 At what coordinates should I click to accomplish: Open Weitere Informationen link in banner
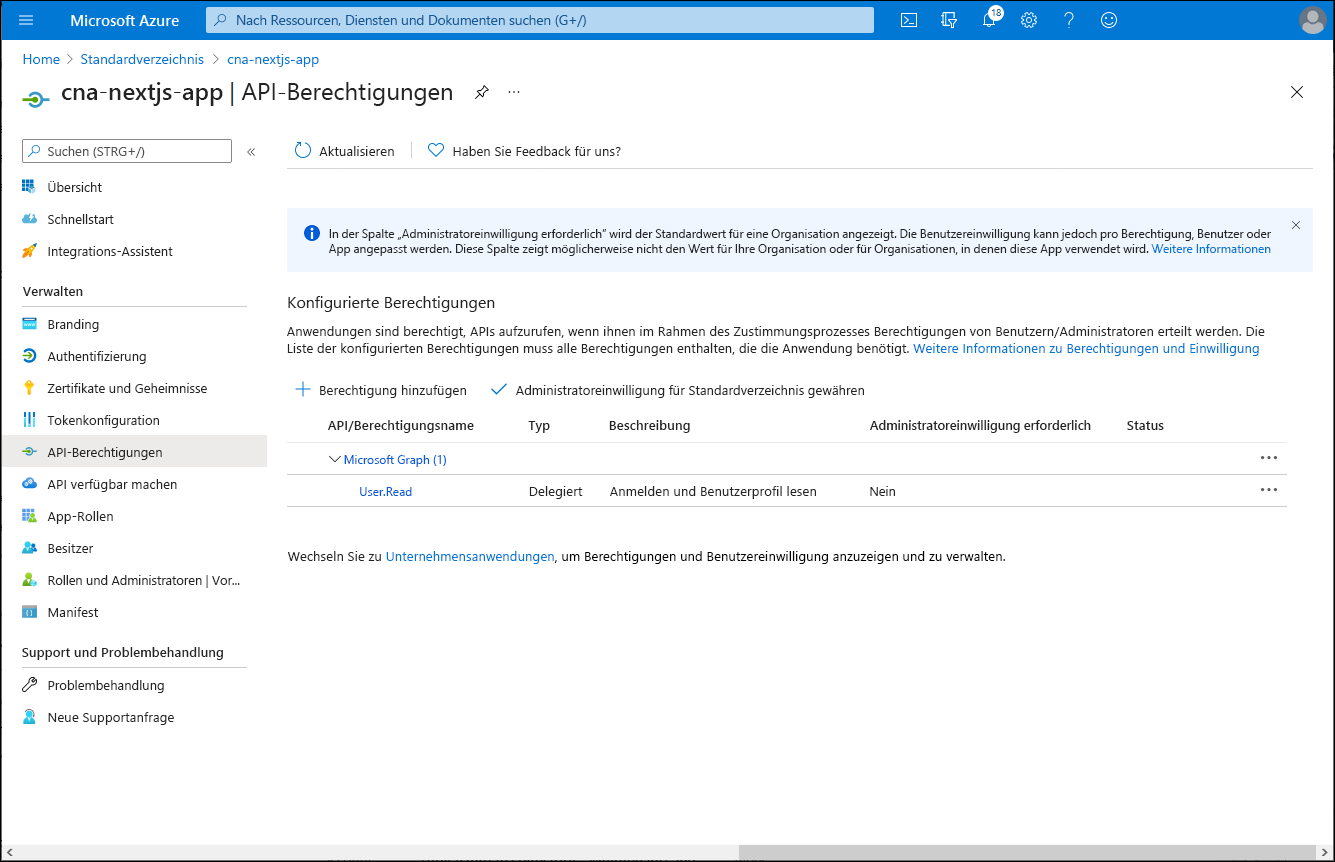(x=1211, y=249)
